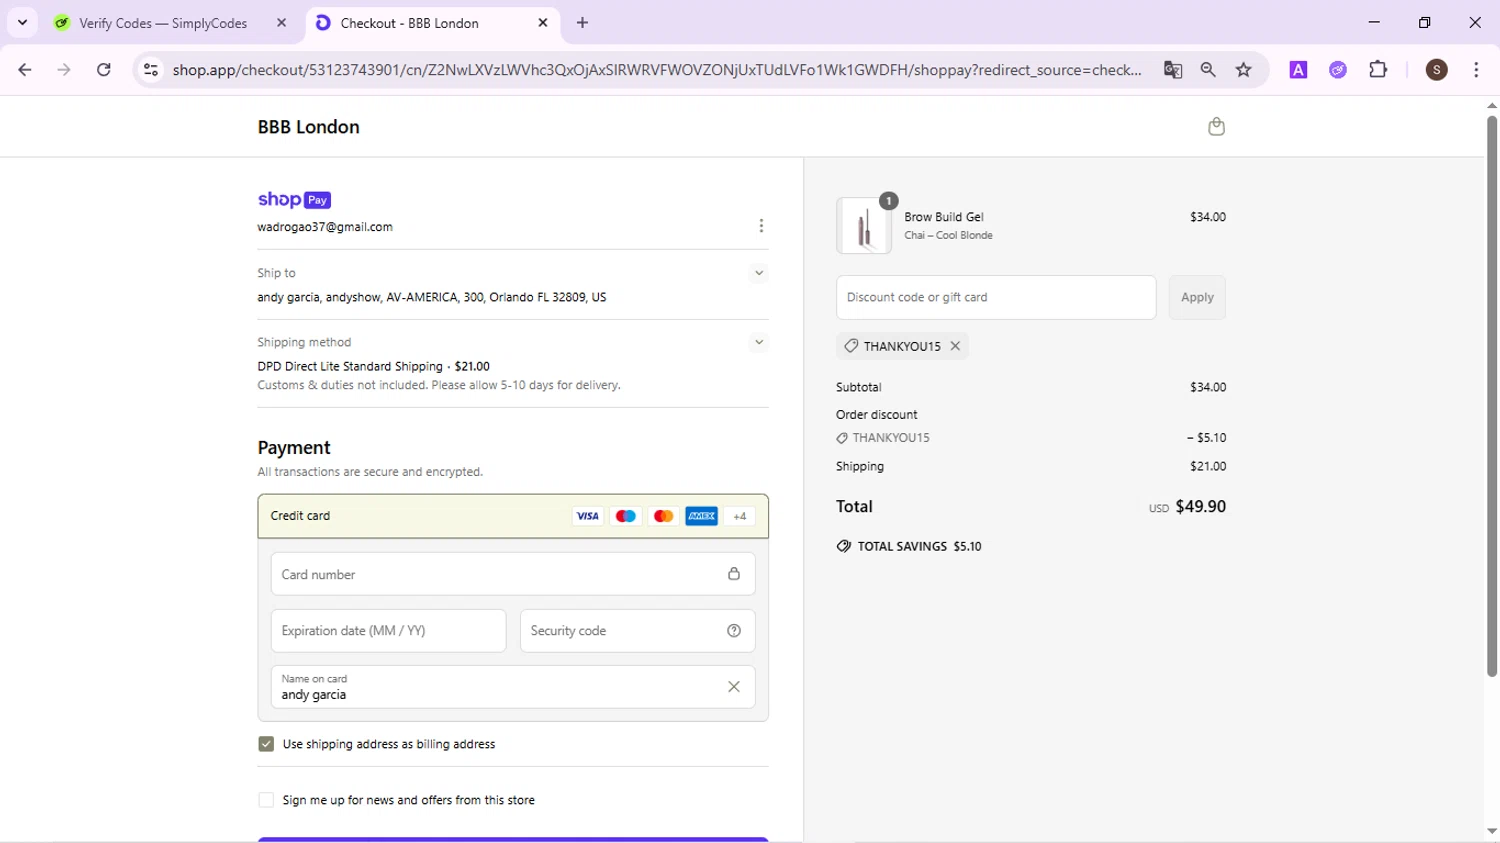The height and width of the screenshot is (843, 1500).
Task: Click the Shop Pay logo
Action: click(294, 200)
